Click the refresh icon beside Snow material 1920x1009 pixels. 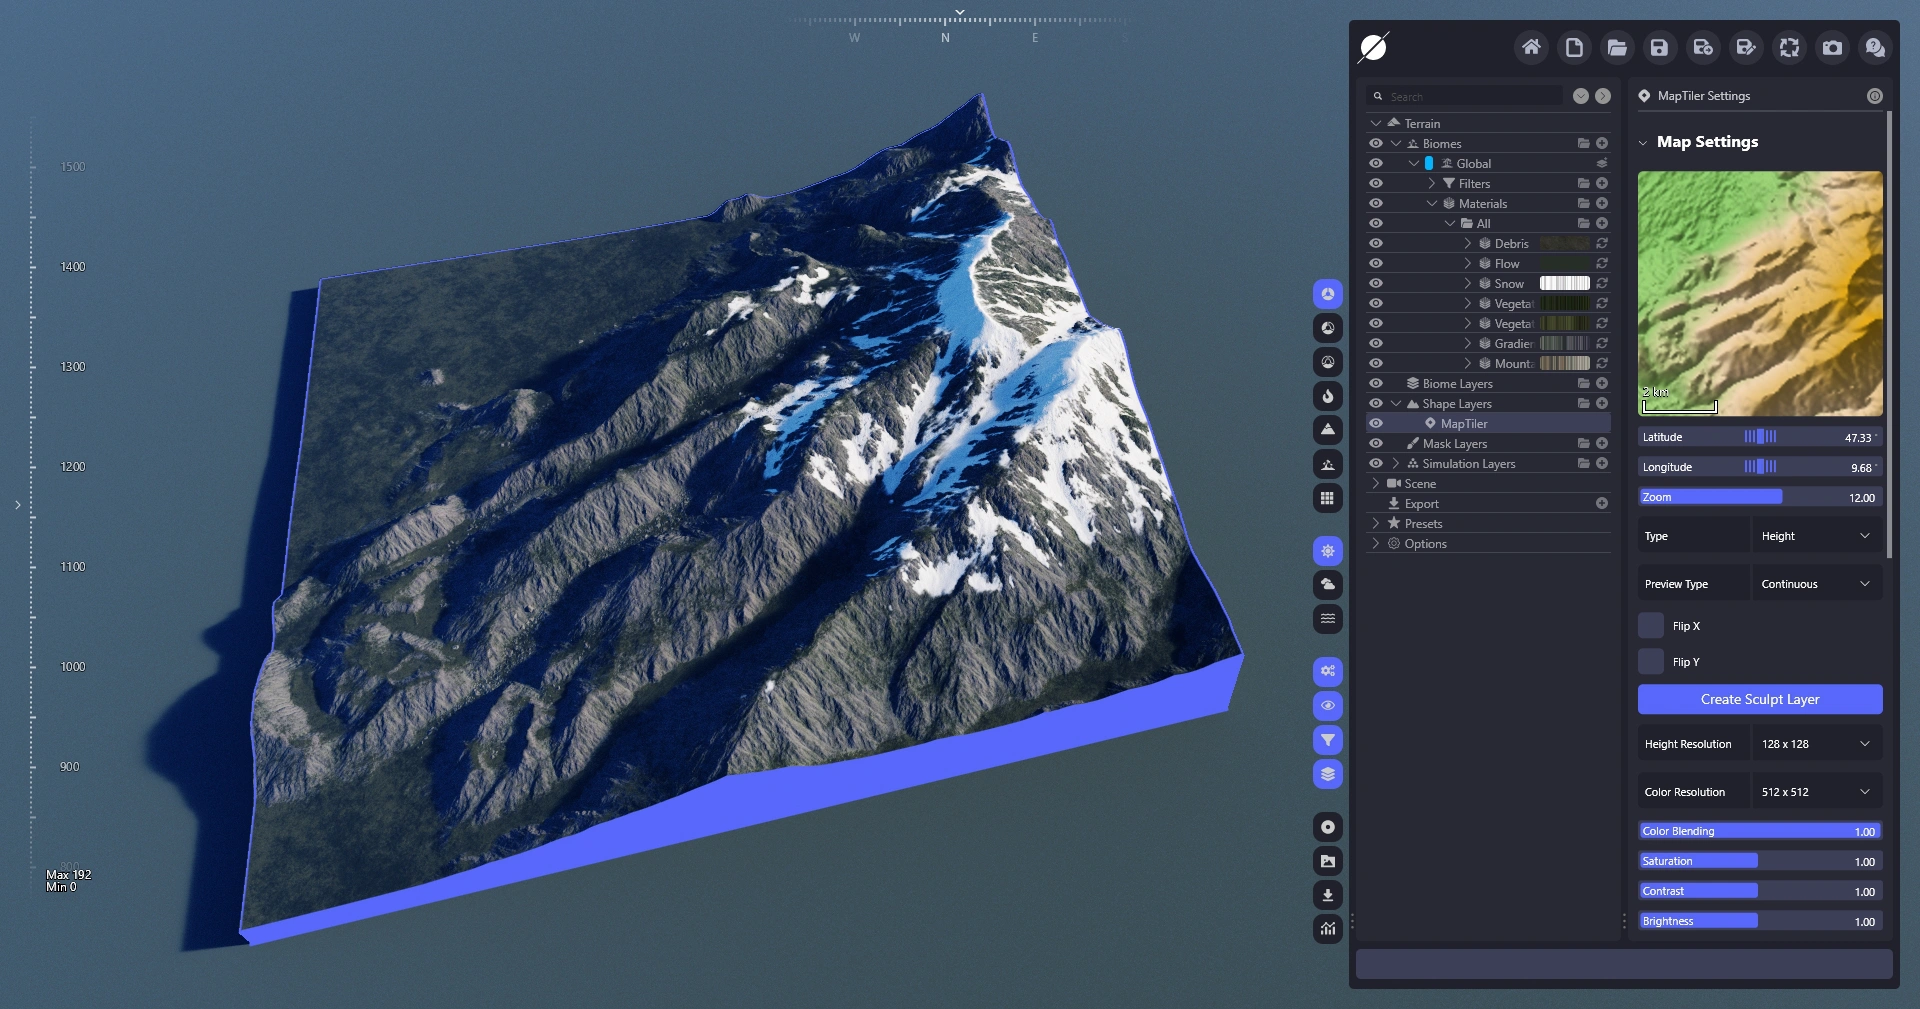coord(1602,284)
